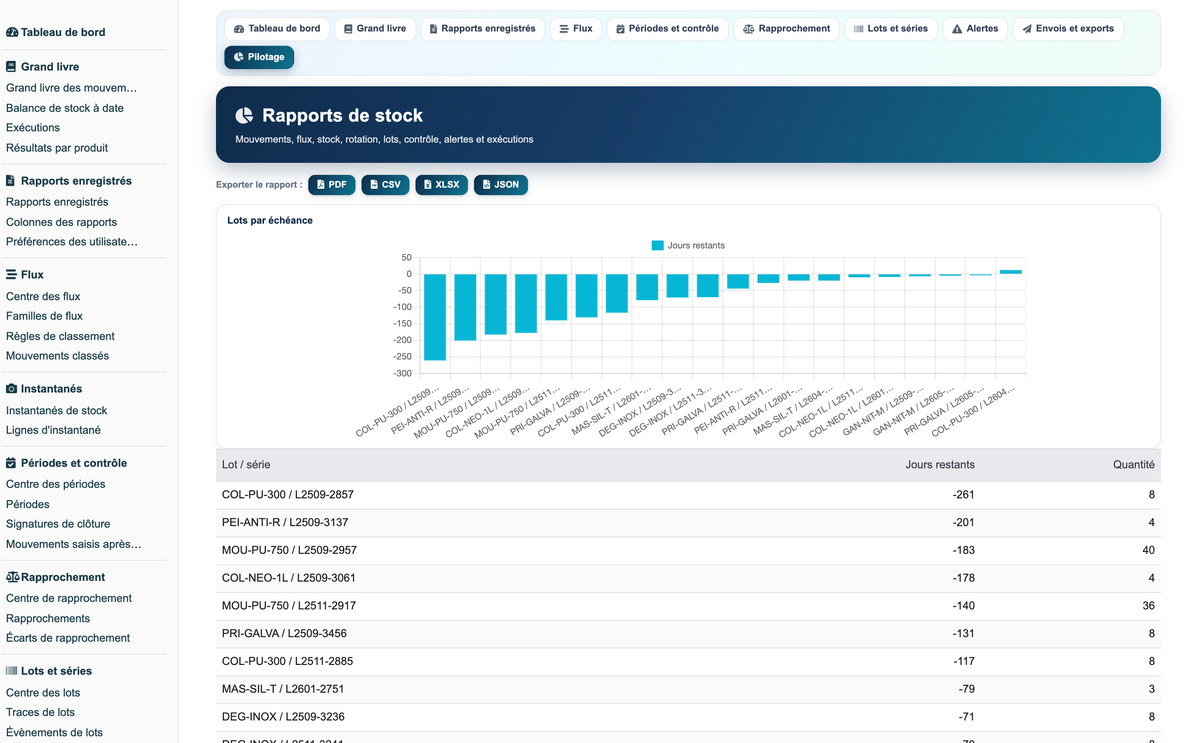Image resolution: width=1200 pixels, height=743 pixels.
Task: Click the Rapports enregistrés document icon in sidebar
Action: pyautogui.click(x=11, y=181)
